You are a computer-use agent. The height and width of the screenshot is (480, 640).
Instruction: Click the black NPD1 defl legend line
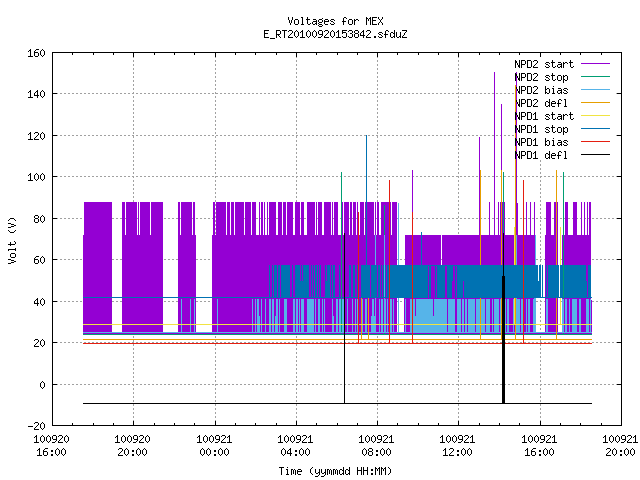pos(595,155)
